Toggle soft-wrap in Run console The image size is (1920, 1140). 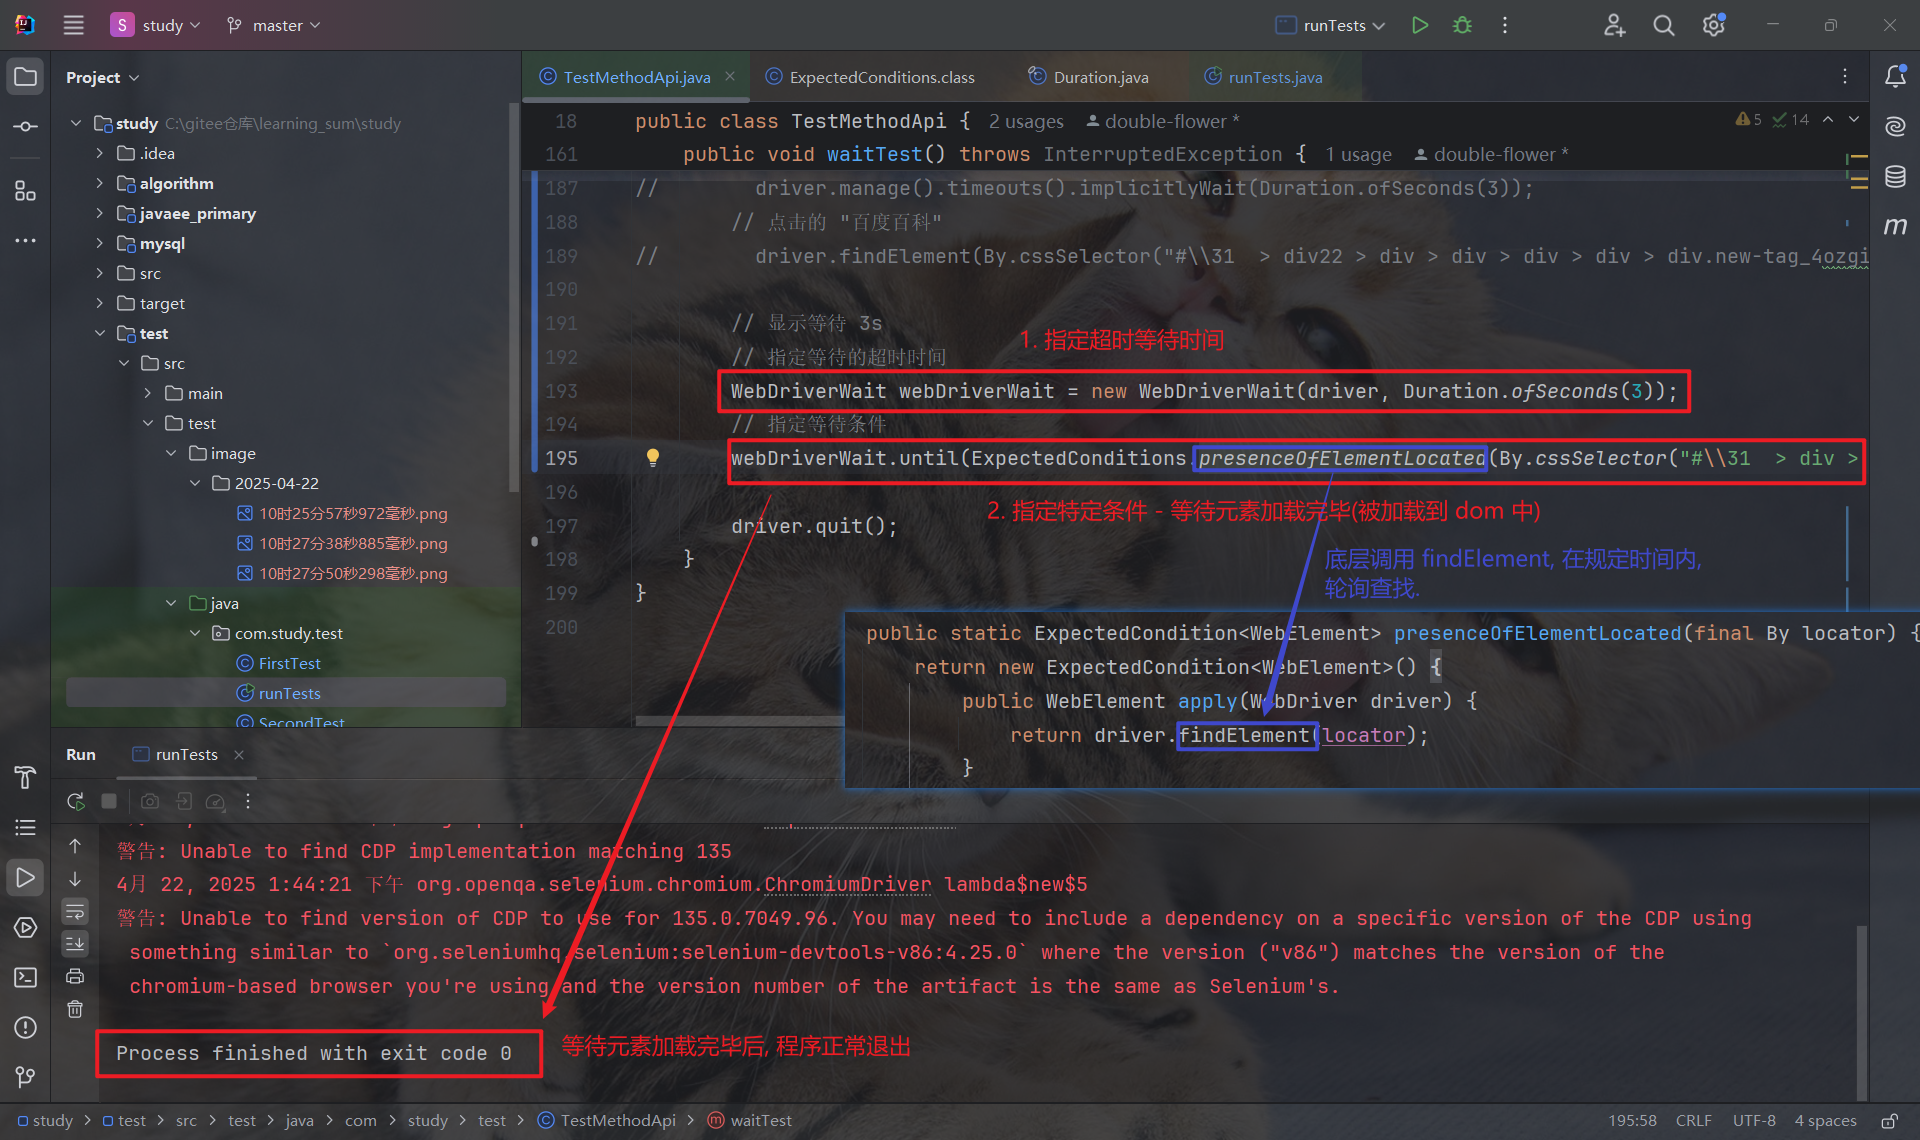(x=75, y=911)
